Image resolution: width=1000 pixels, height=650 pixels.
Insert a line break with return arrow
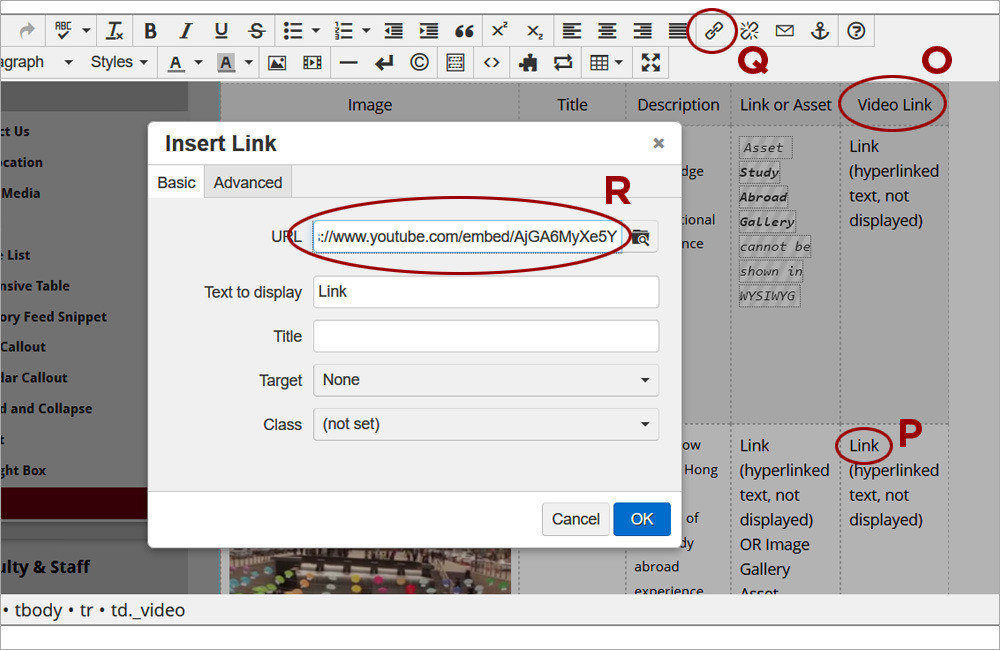click(x=384, y=63)
